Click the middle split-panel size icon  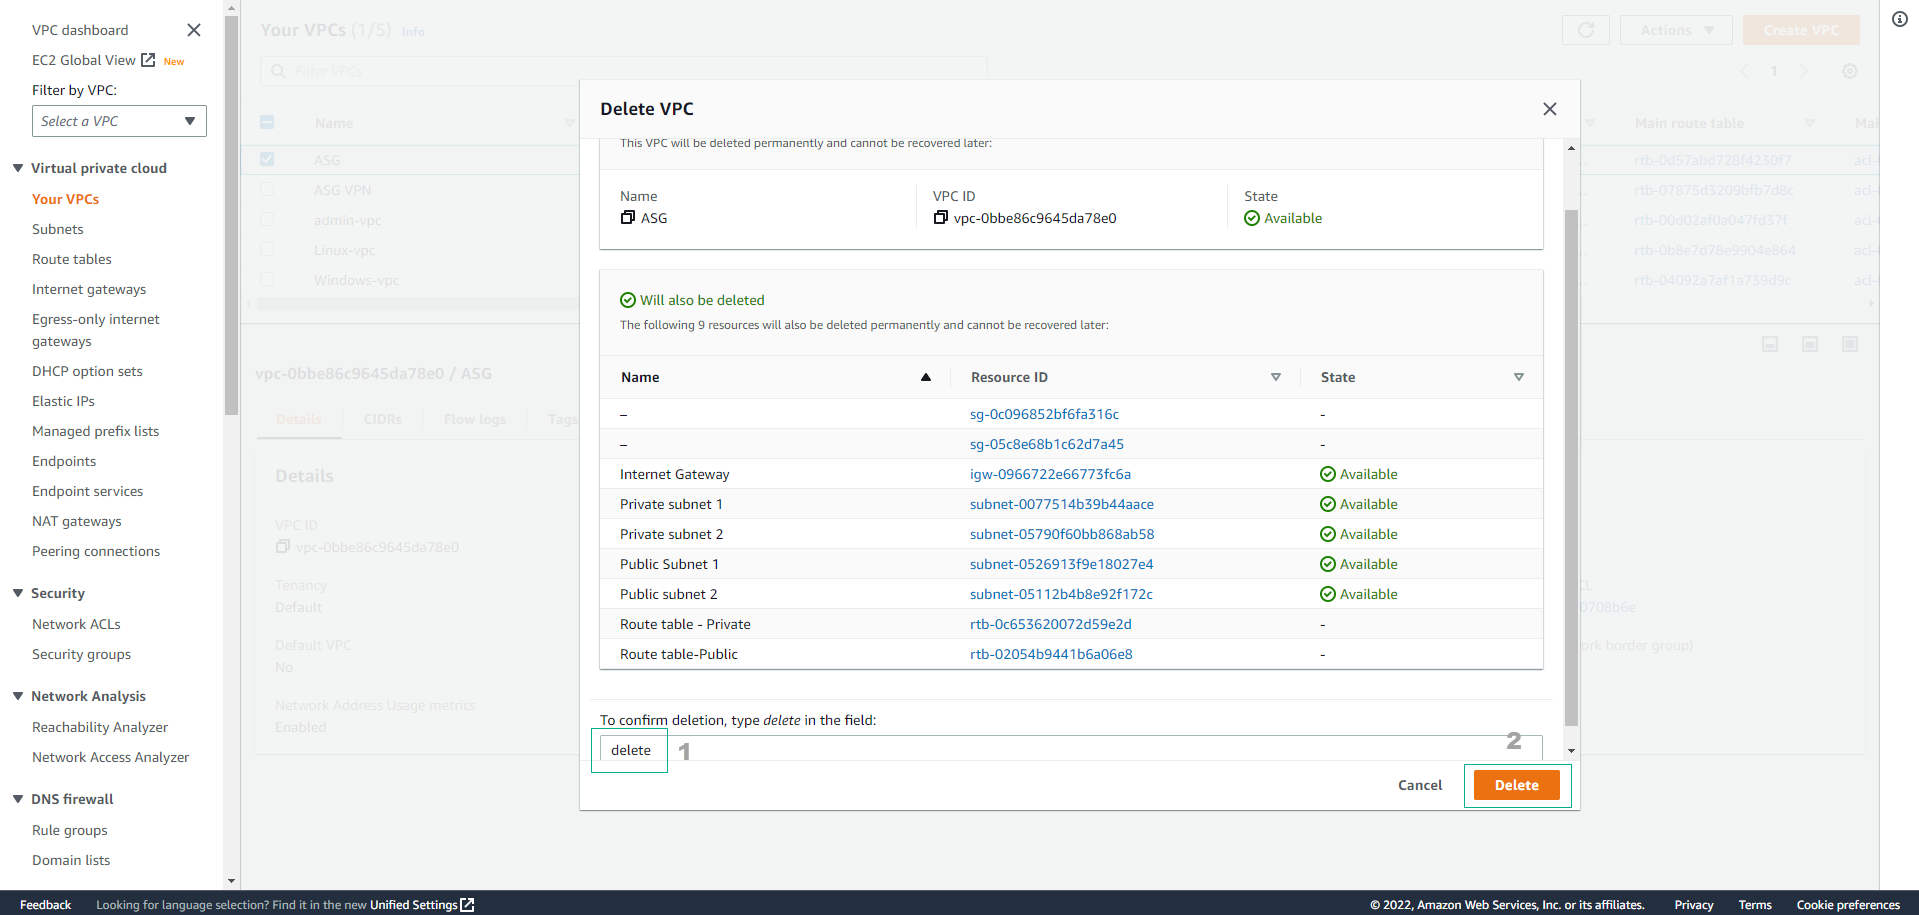coord(1810,344)
